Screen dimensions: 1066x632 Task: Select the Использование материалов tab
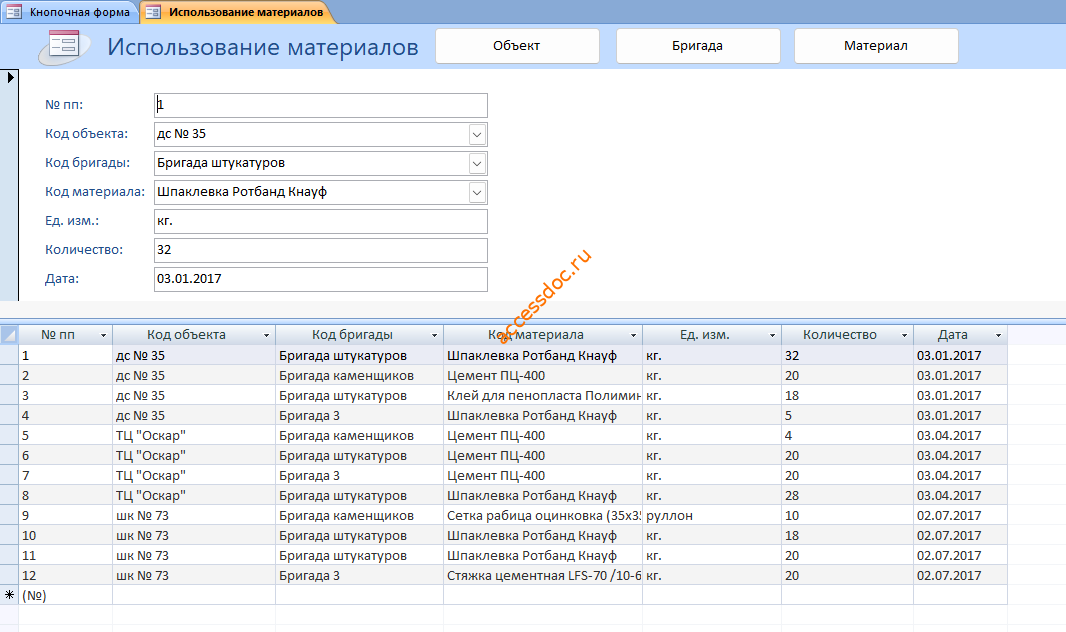(x=237, y=12)
